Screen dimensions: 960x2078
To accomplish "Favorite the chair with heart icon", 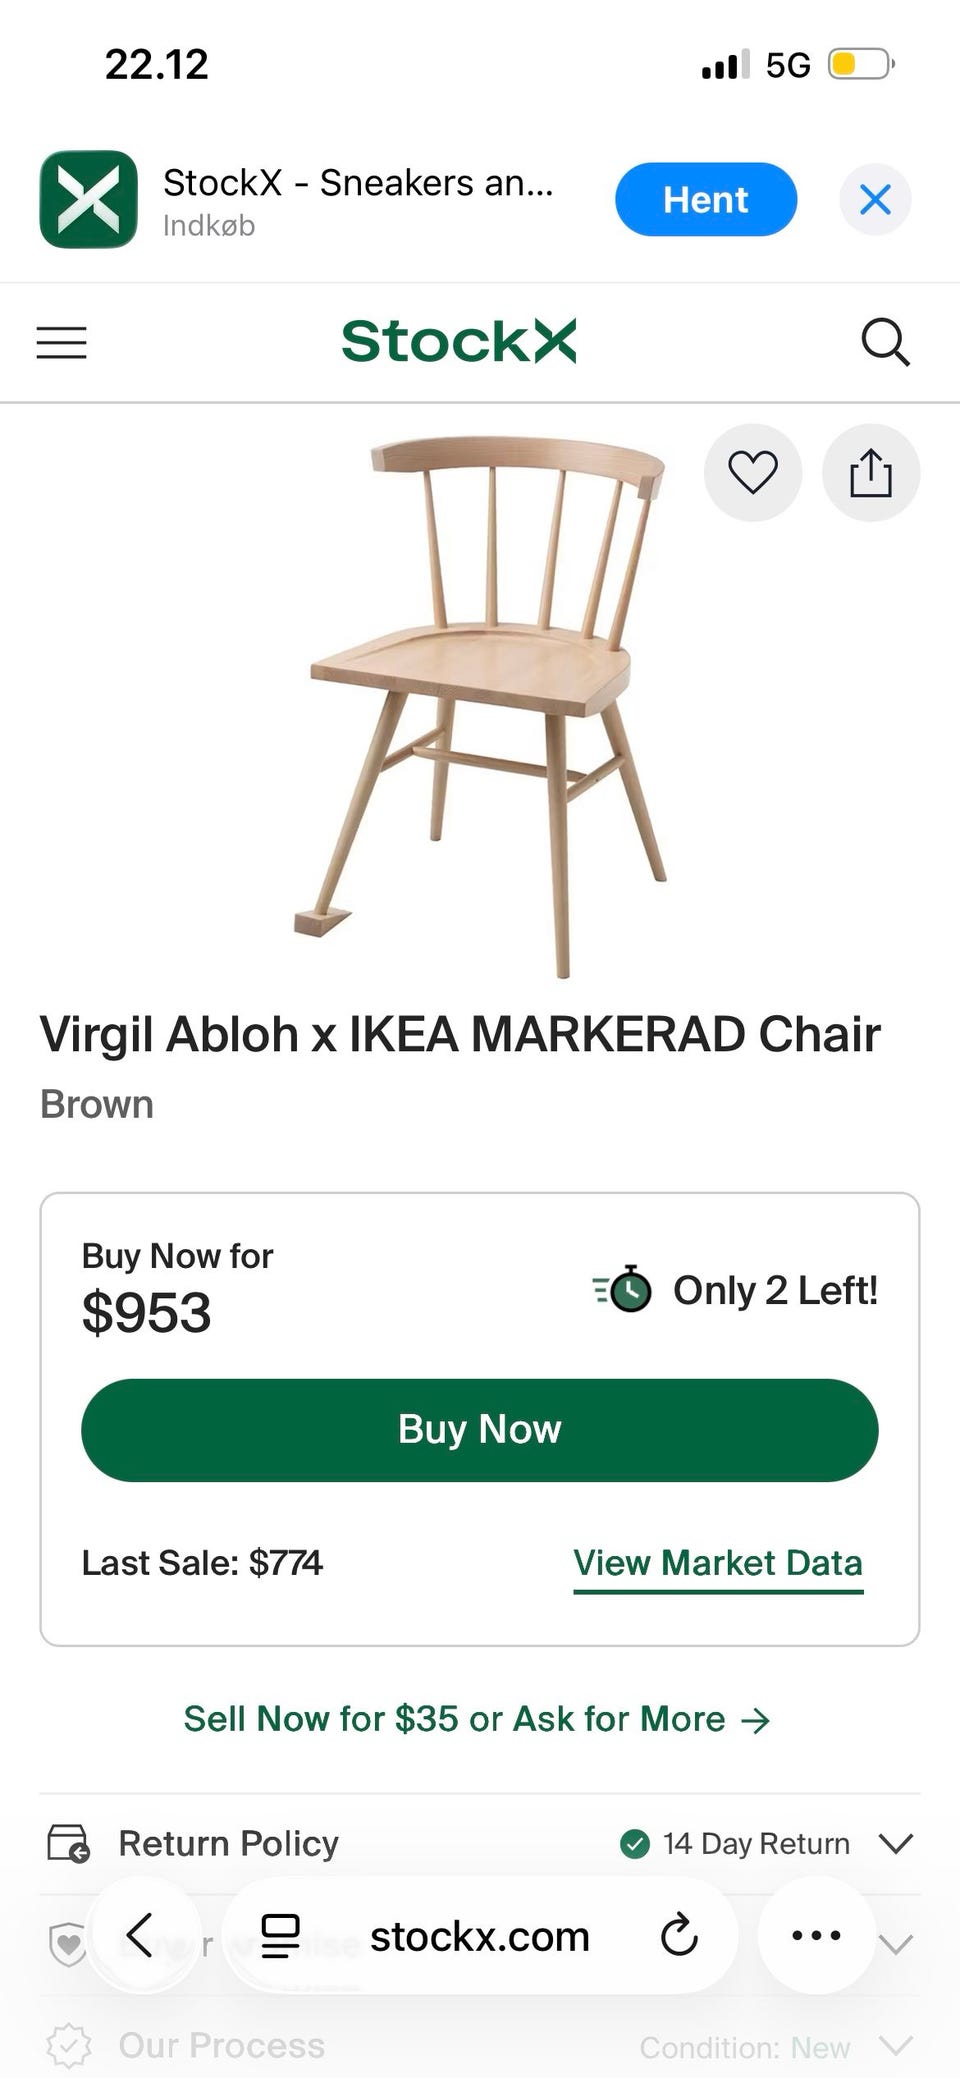I will click(753, 472).
